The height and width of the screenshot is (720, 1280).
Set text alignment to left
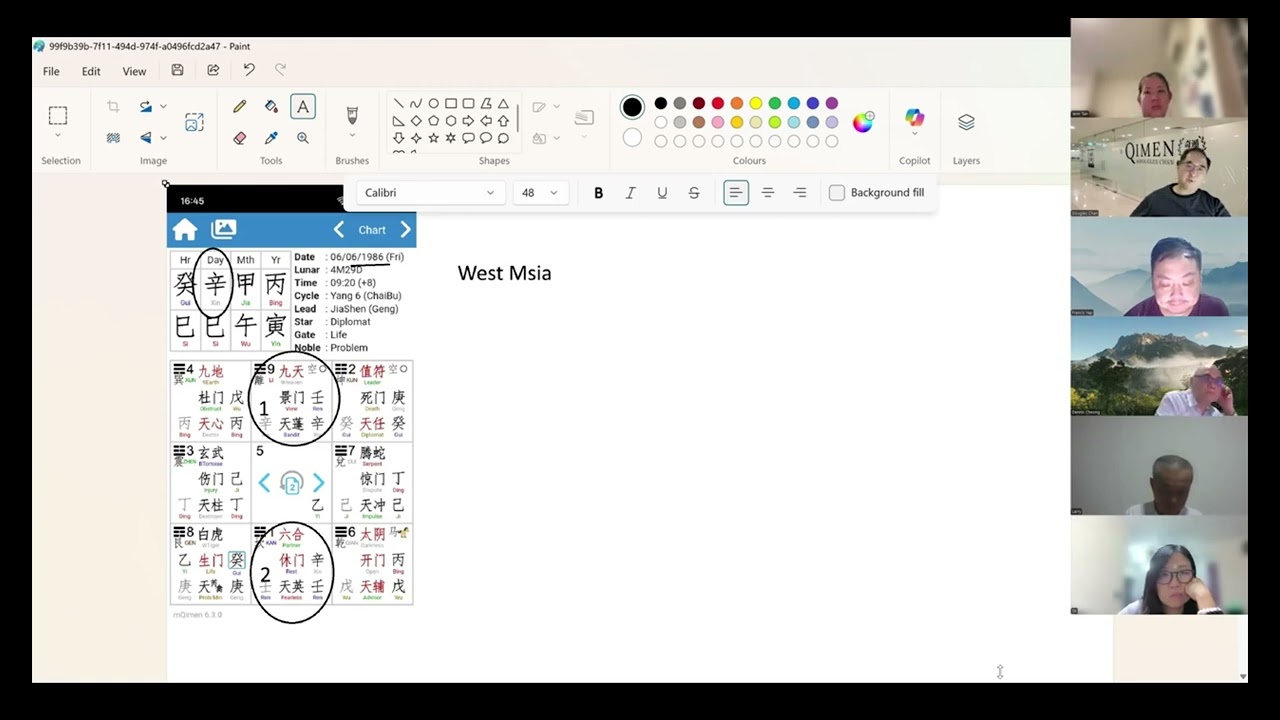click(736, 193)
